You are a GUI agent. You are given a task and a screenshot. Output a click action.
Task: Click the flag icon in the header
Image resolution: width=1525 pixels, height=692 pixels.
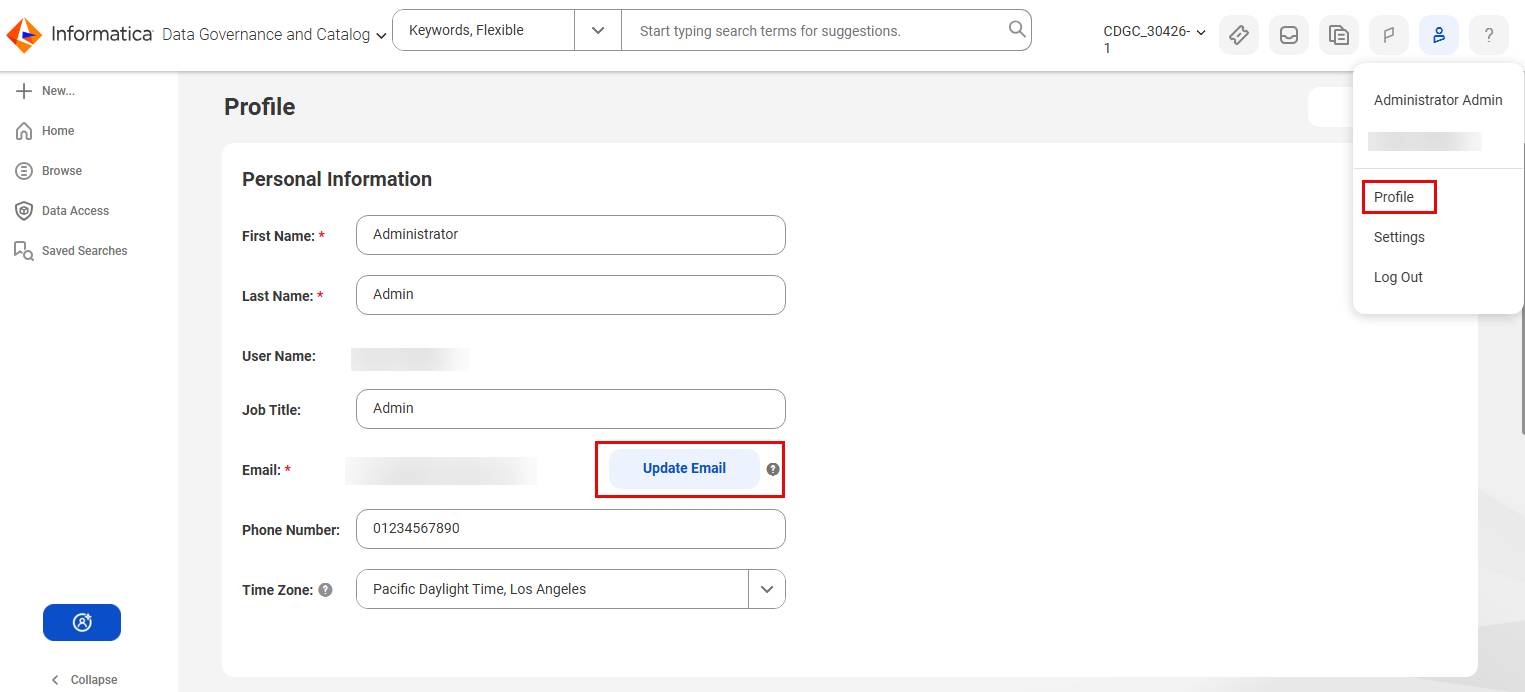point(1389,35)
